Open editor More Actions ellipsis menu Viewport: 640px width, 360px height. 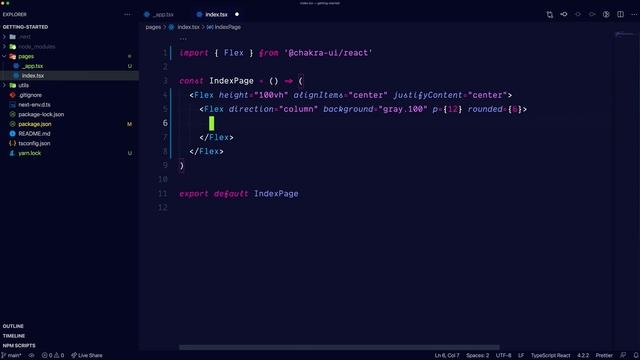point(634,14)
